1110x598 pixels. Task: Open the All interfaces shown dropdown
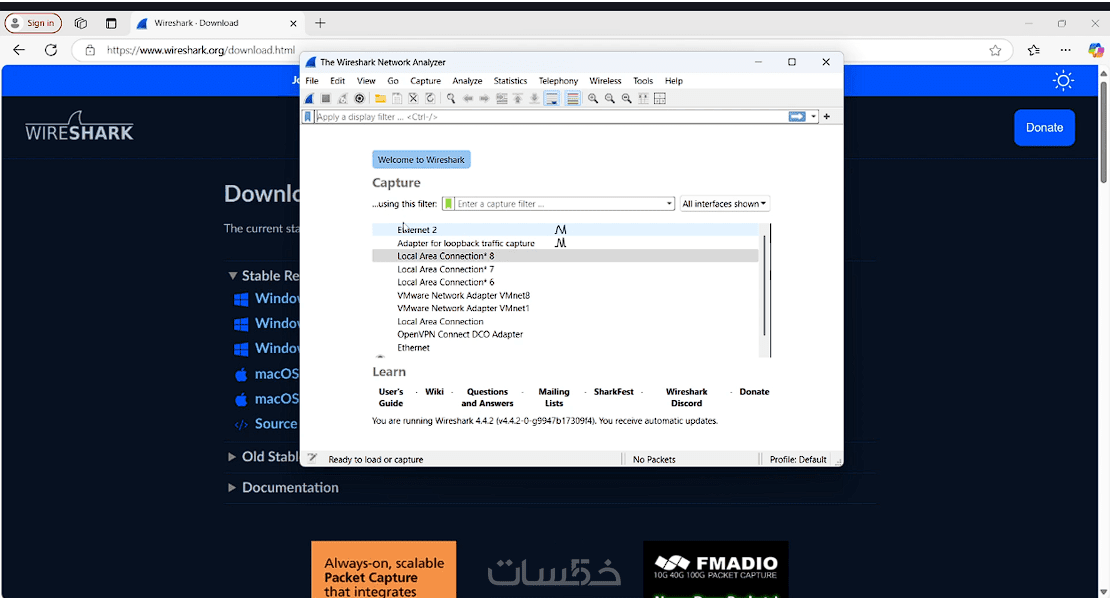pyautogui.click(x=724, y=204)
